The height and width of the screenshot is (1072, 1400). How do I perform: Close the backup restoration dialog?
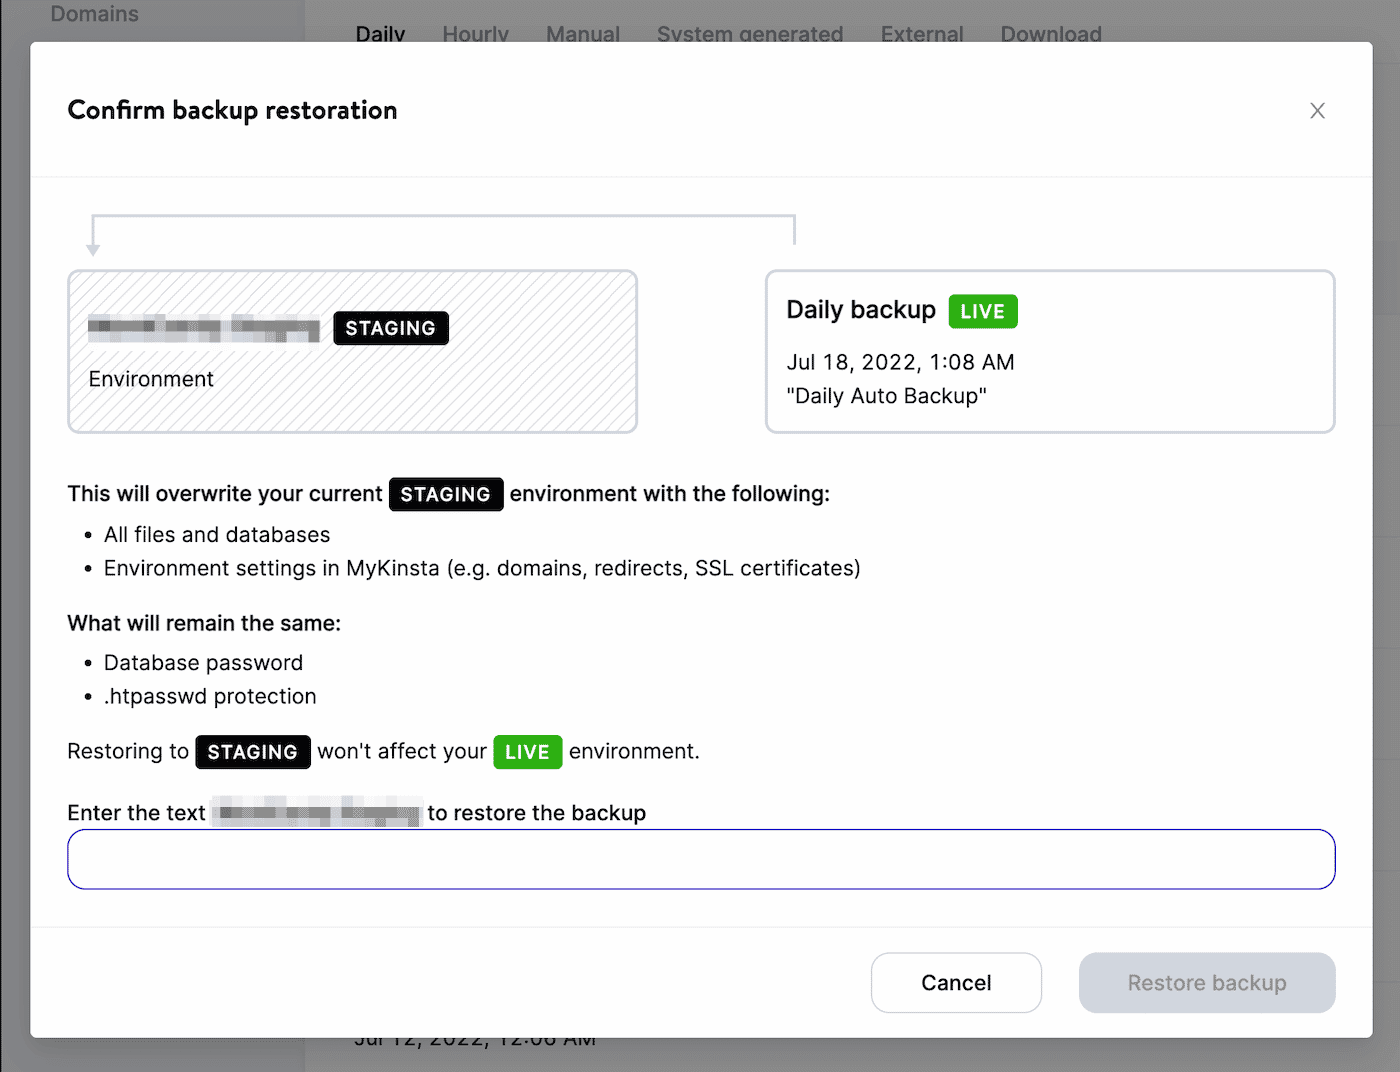coord(1317,110)
